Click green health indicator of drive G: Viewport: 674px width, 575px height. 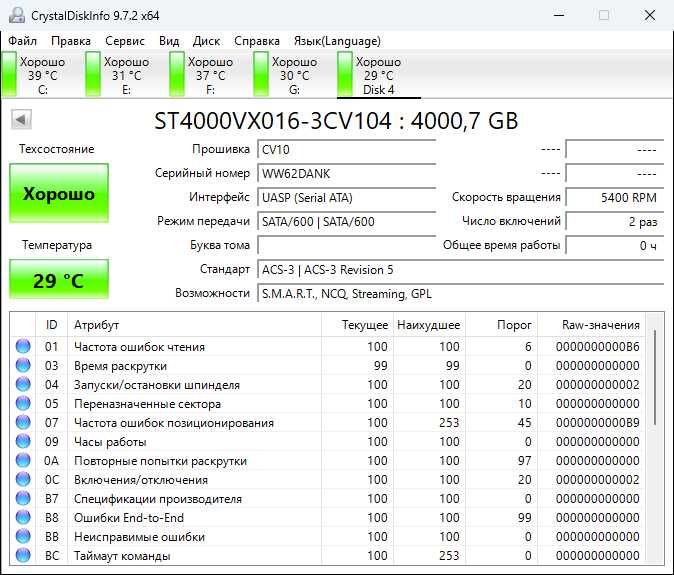click(x=261, y=74)
